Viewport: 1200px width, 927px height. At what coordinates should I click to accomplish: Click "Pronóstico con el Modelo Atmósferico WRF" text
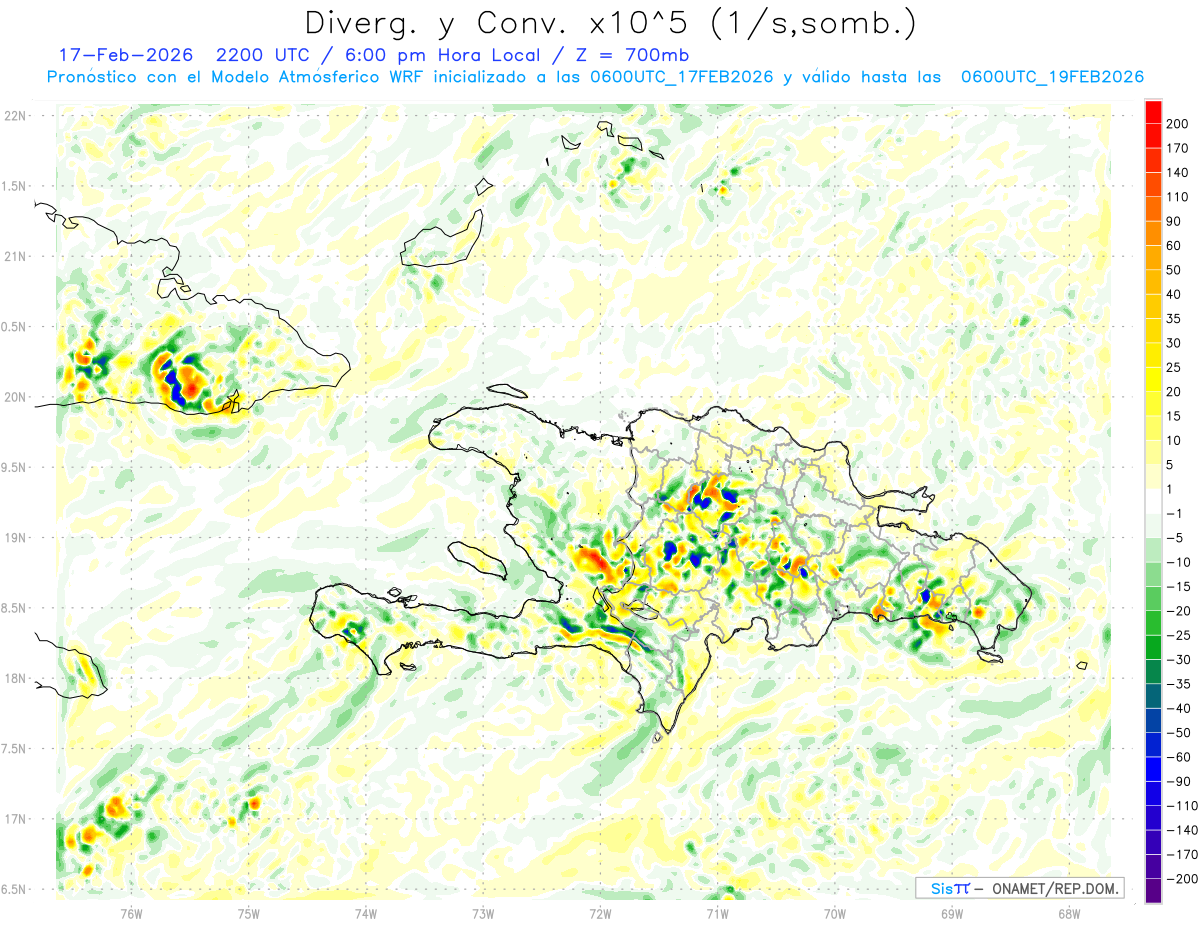tap(239, 77)
